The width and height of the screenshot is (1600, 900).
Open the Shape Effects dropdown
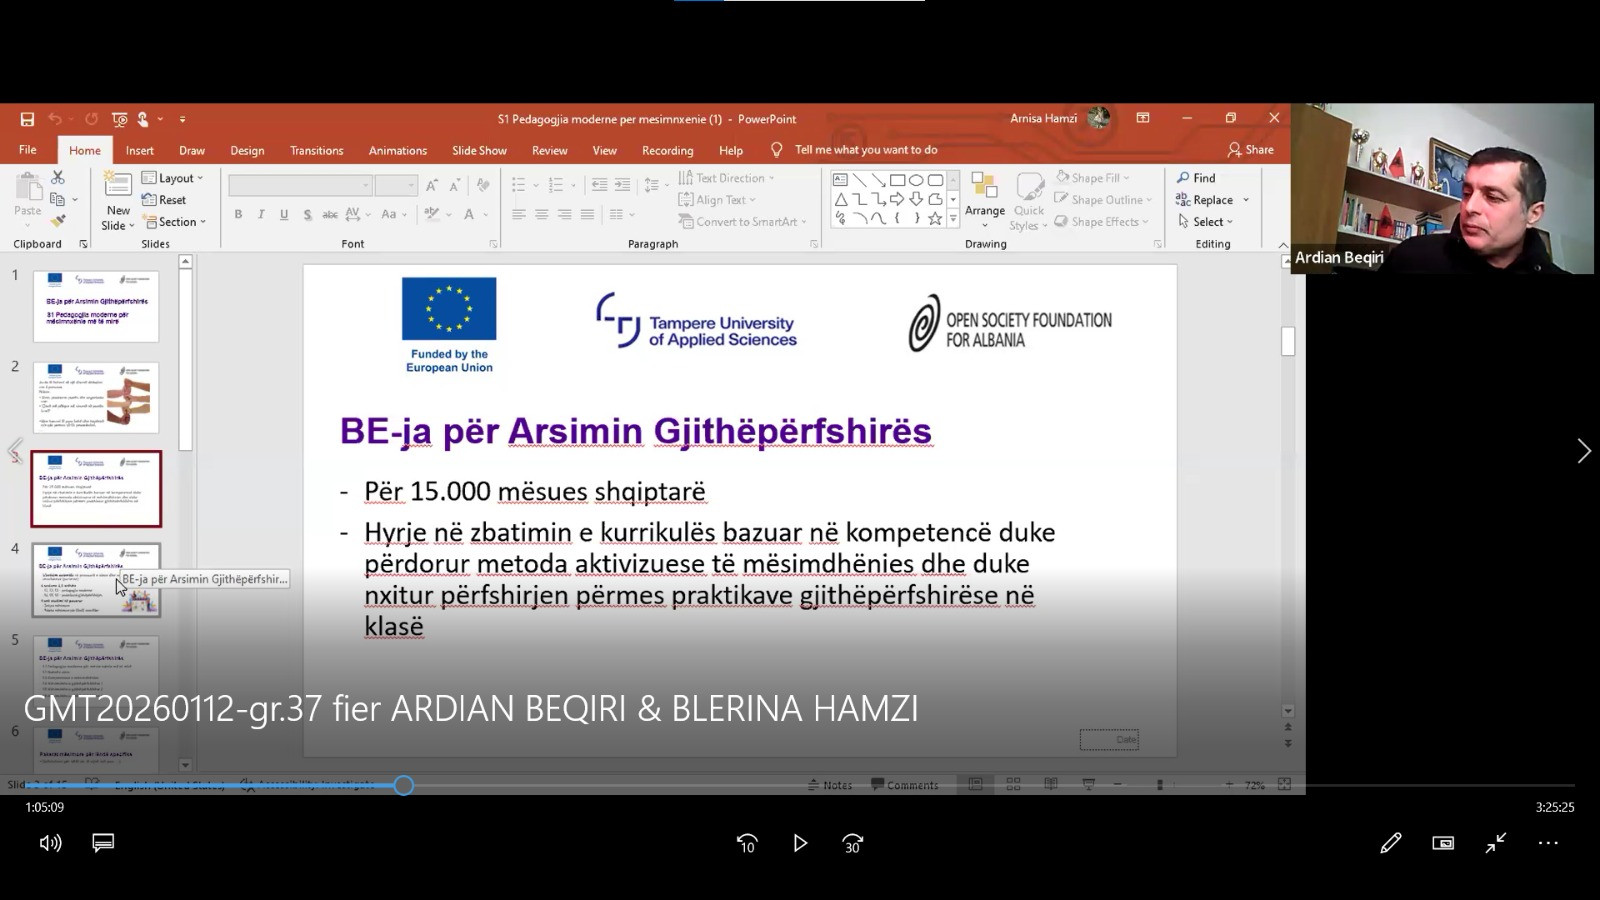(1101, 222)
